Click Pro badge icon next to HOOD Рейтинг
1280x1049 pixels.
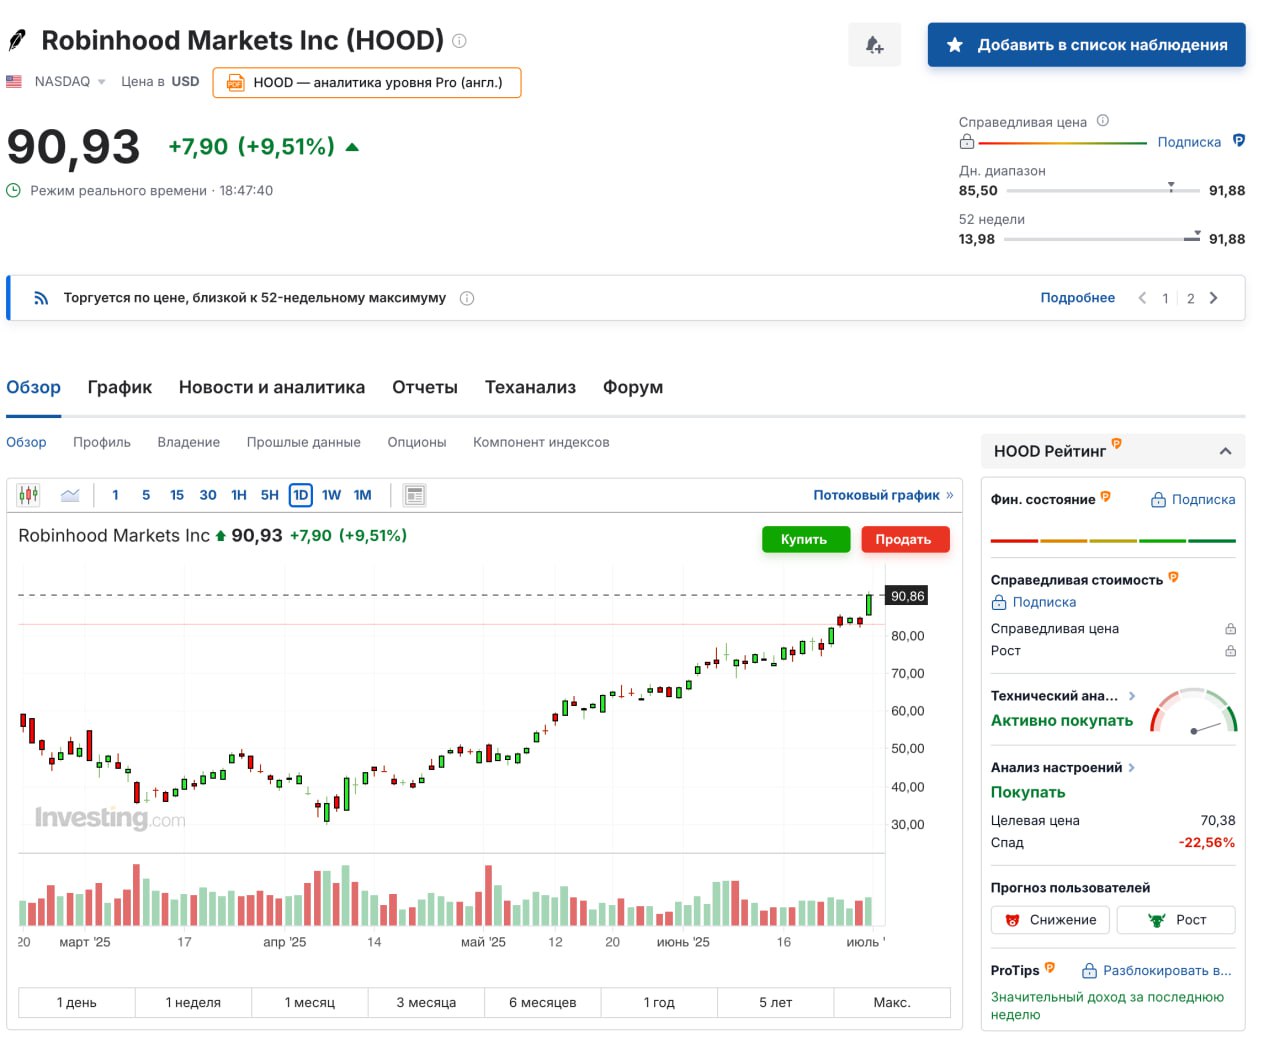1117,443
